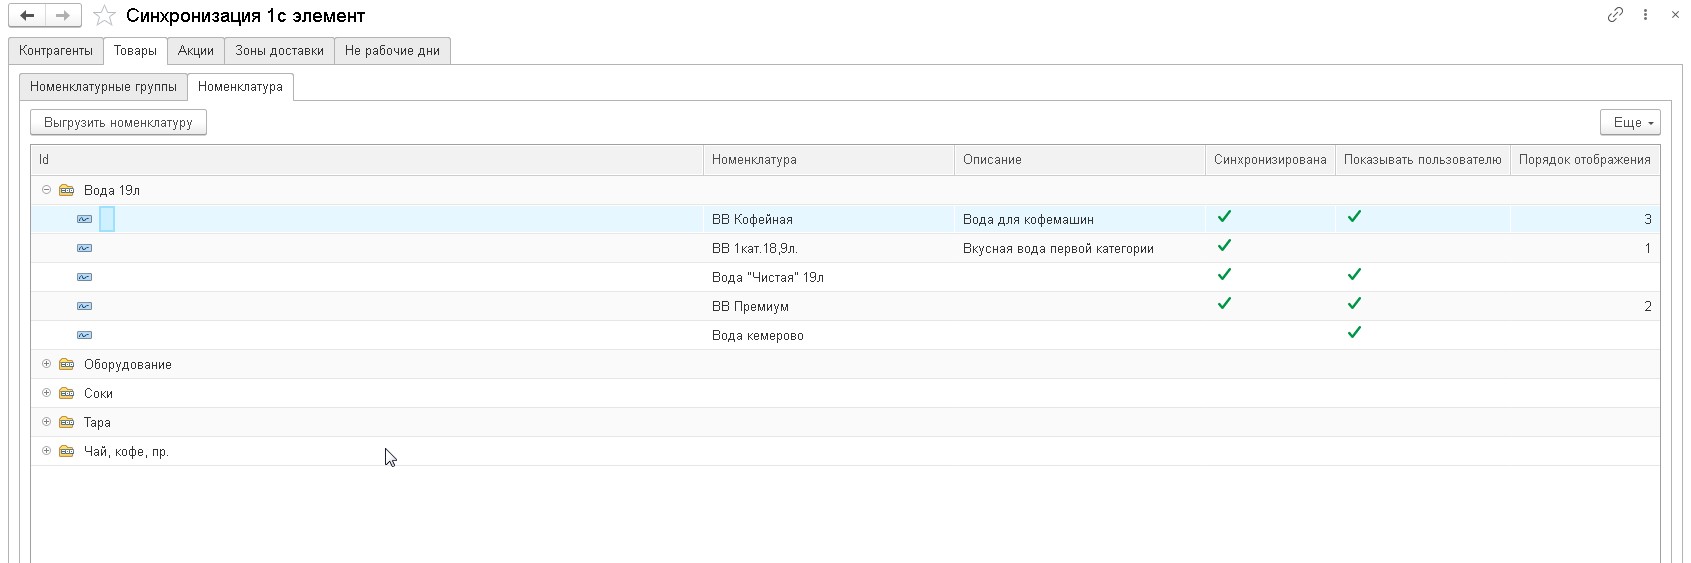
Task: Click the forward navigation arrow
Action: [62, 16]
